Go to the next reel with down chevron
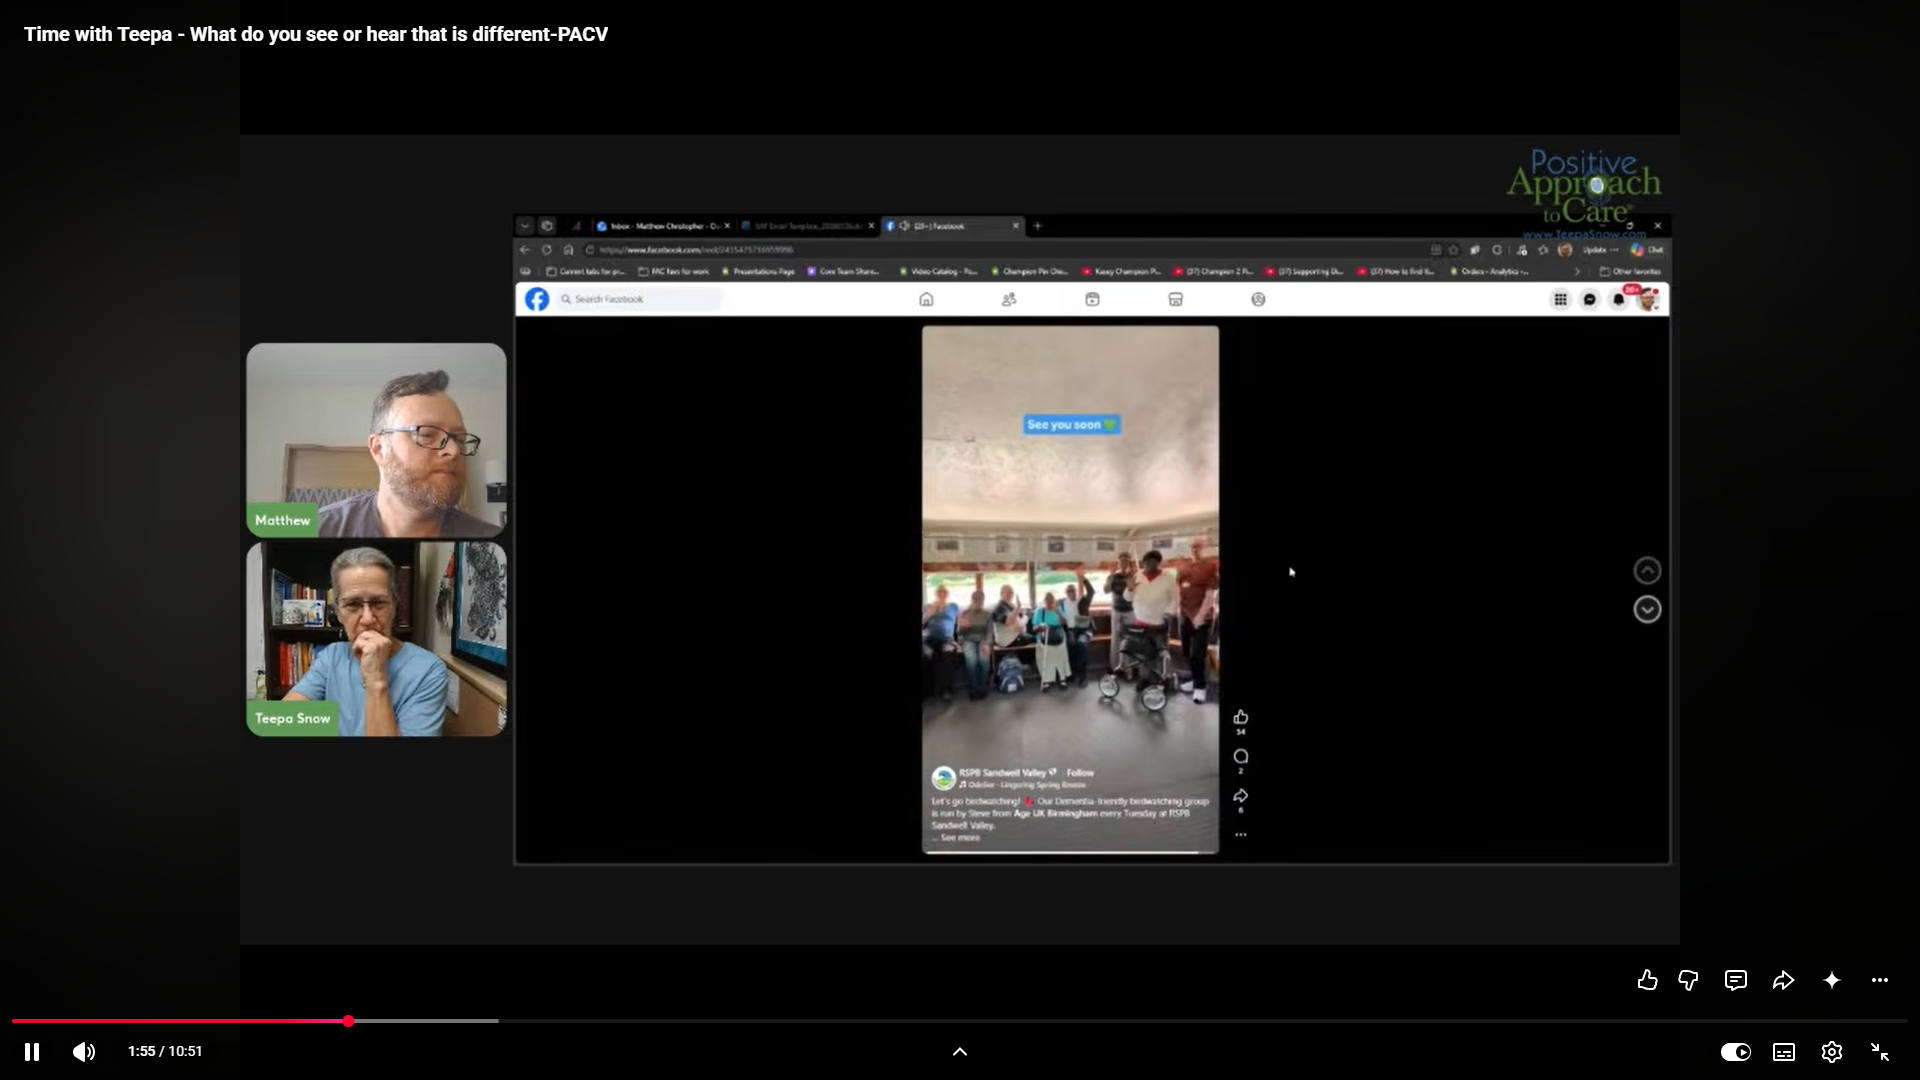Screen dimensions: 1920x1080 pos(1647,609)
